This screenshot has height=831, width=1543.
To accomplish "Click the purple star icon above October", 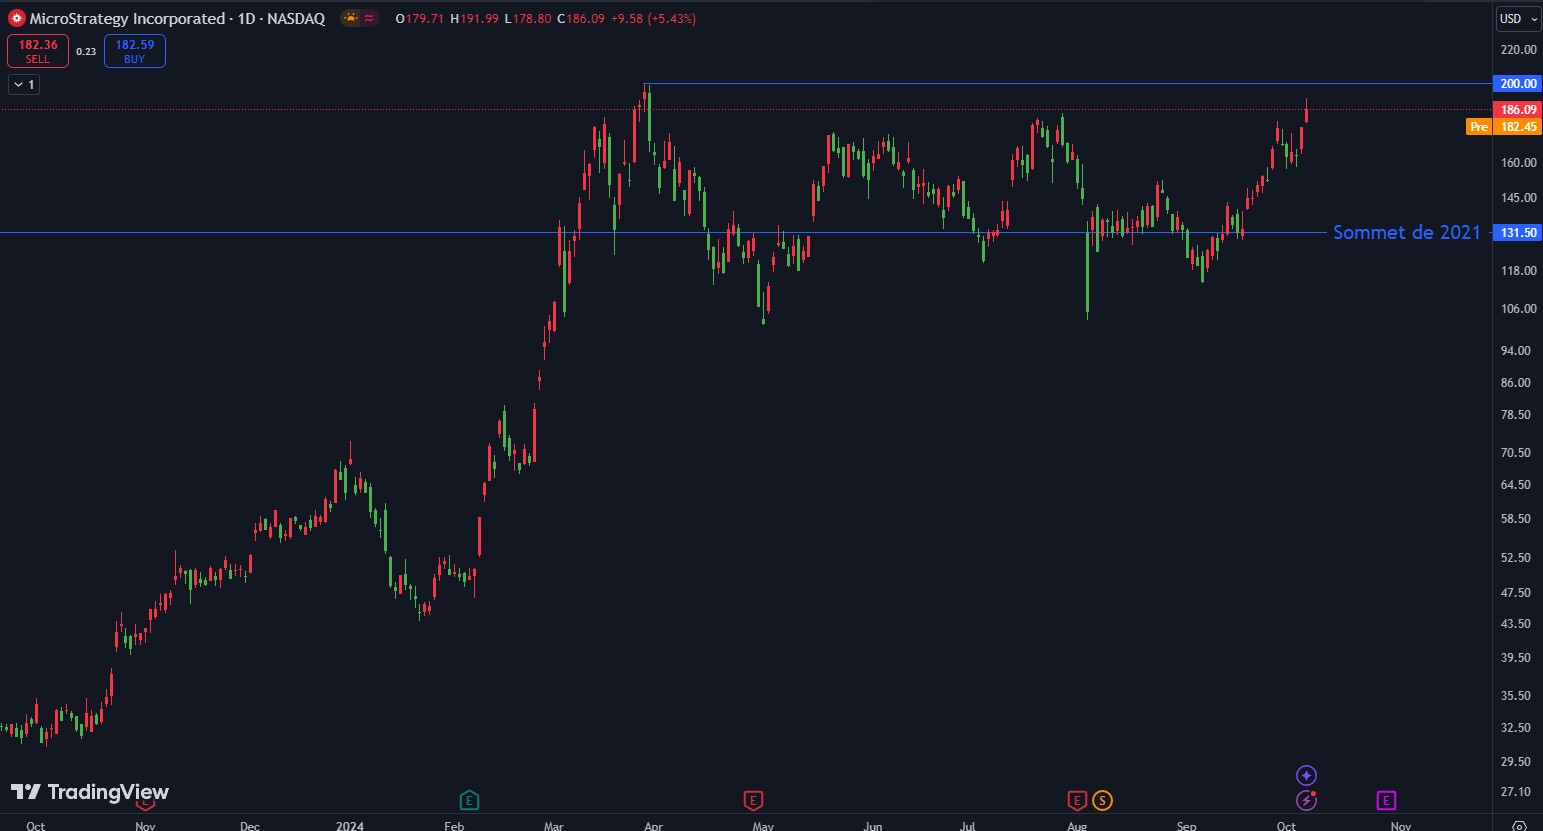I will [x=1306, y=775].
